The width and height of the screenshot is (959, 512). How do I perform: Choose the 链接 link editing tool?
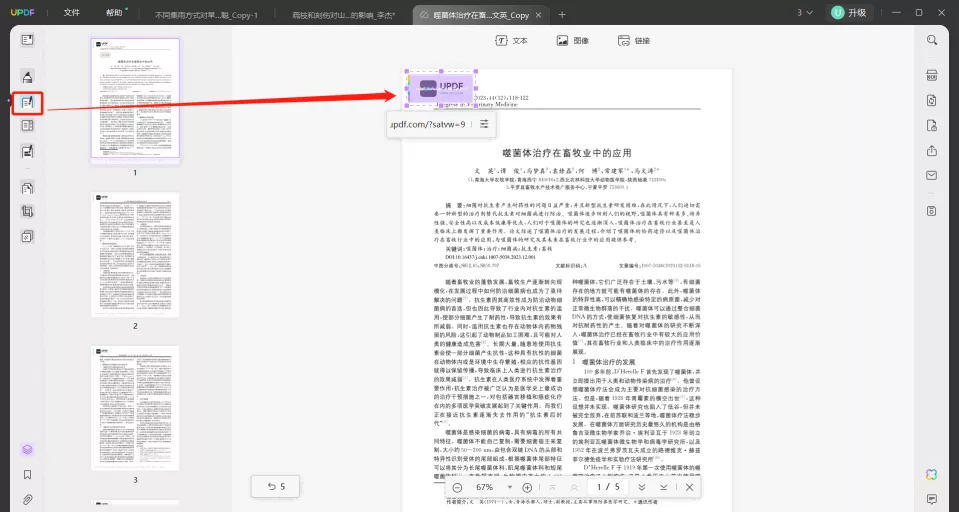[x=634, y=40]
